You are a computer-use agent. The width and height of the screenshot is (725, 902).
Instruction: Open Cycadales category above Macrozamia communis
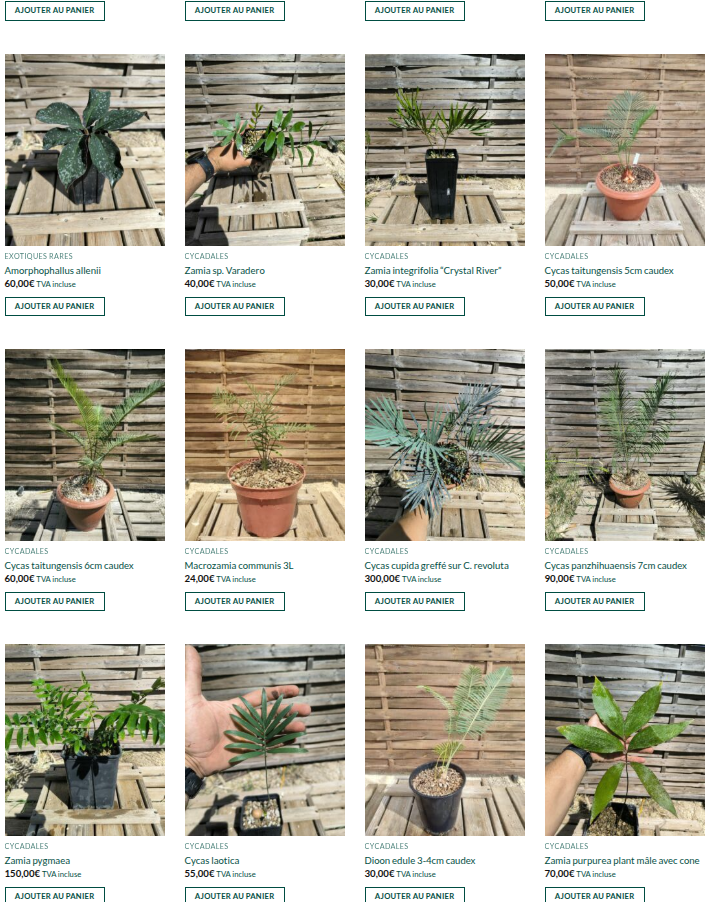pyautogui.click(x=207, y=551)
